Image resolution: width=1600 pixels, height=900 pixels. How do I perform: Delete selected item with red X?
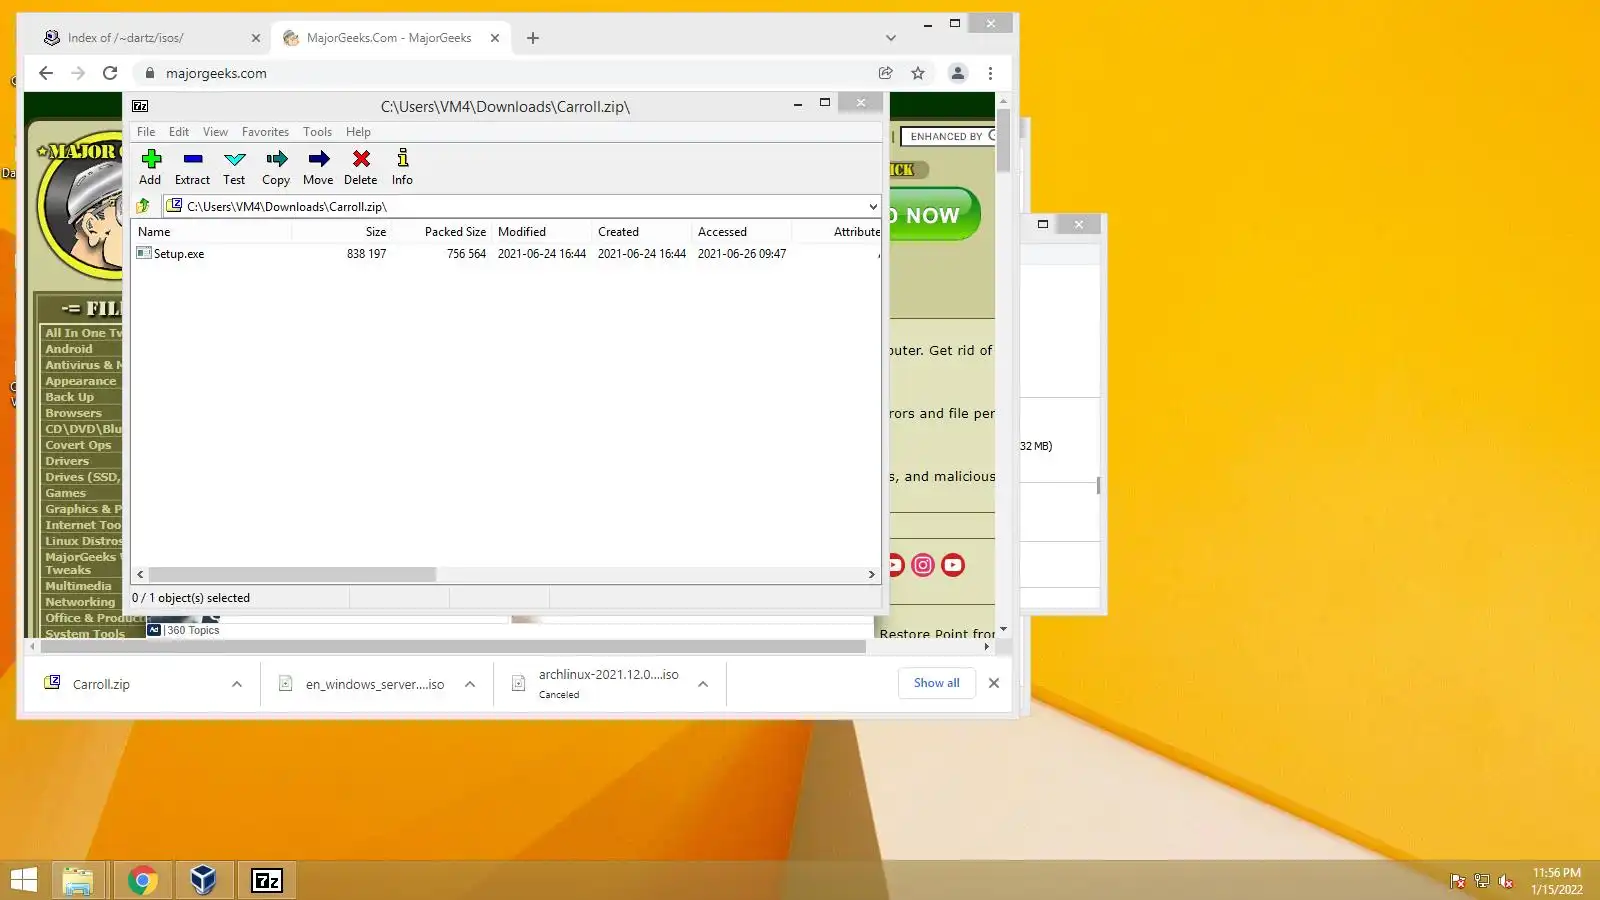click(361, 167)
